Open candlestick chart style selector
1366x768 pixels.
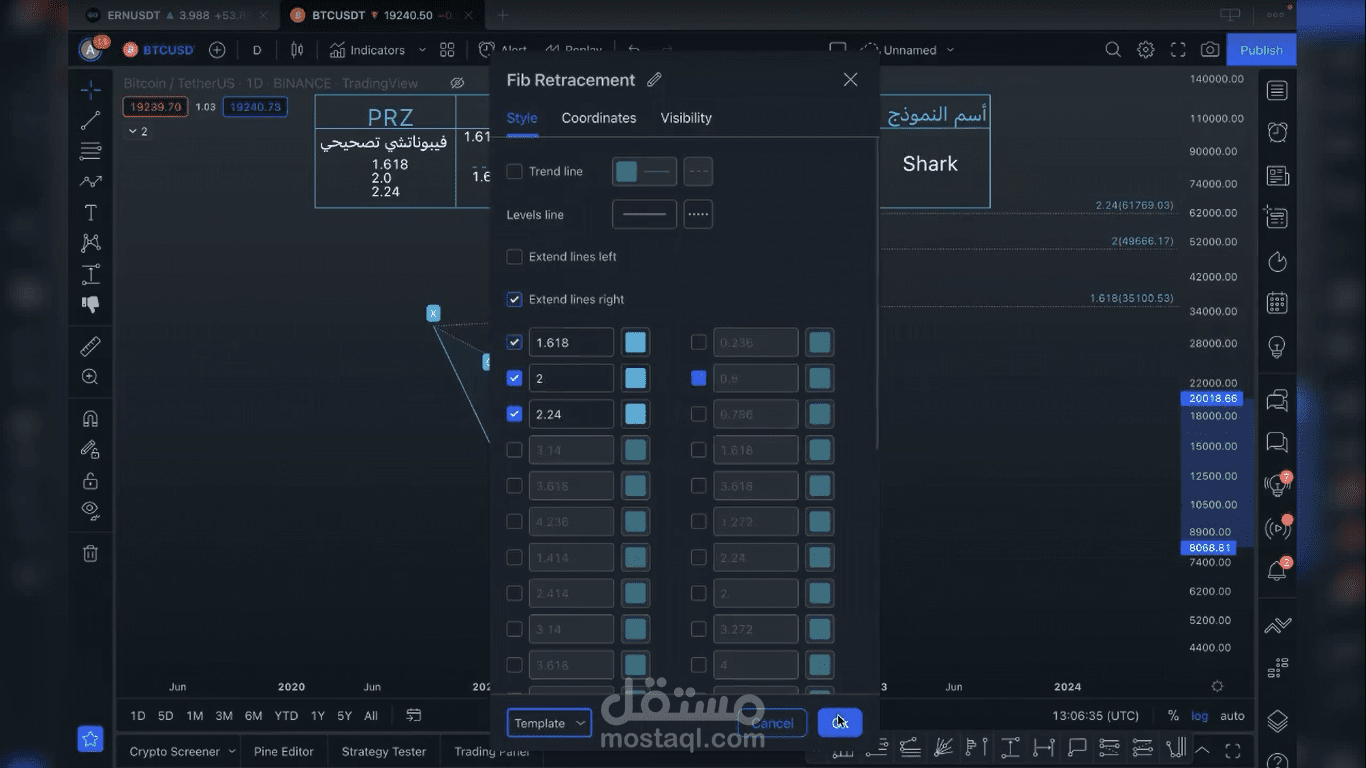297,50
